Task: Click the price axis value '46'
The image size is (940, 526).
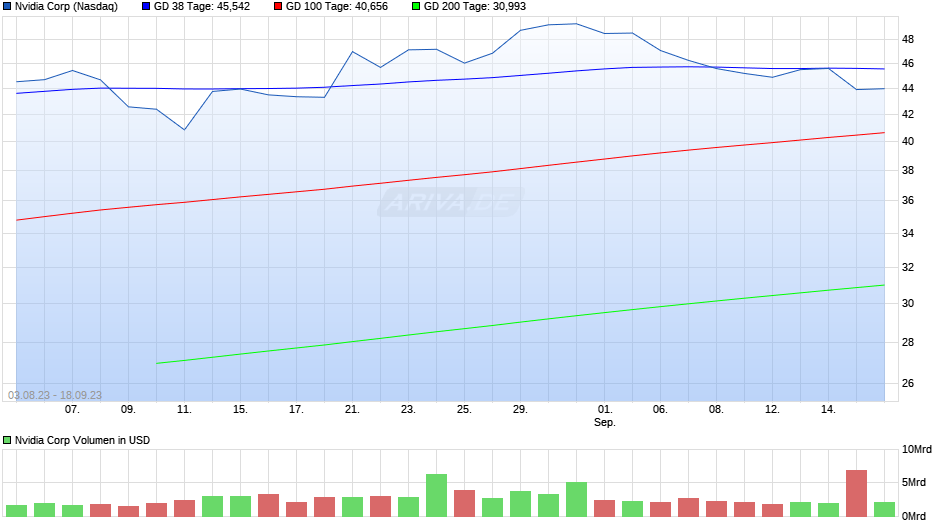Action: (908, 64)
